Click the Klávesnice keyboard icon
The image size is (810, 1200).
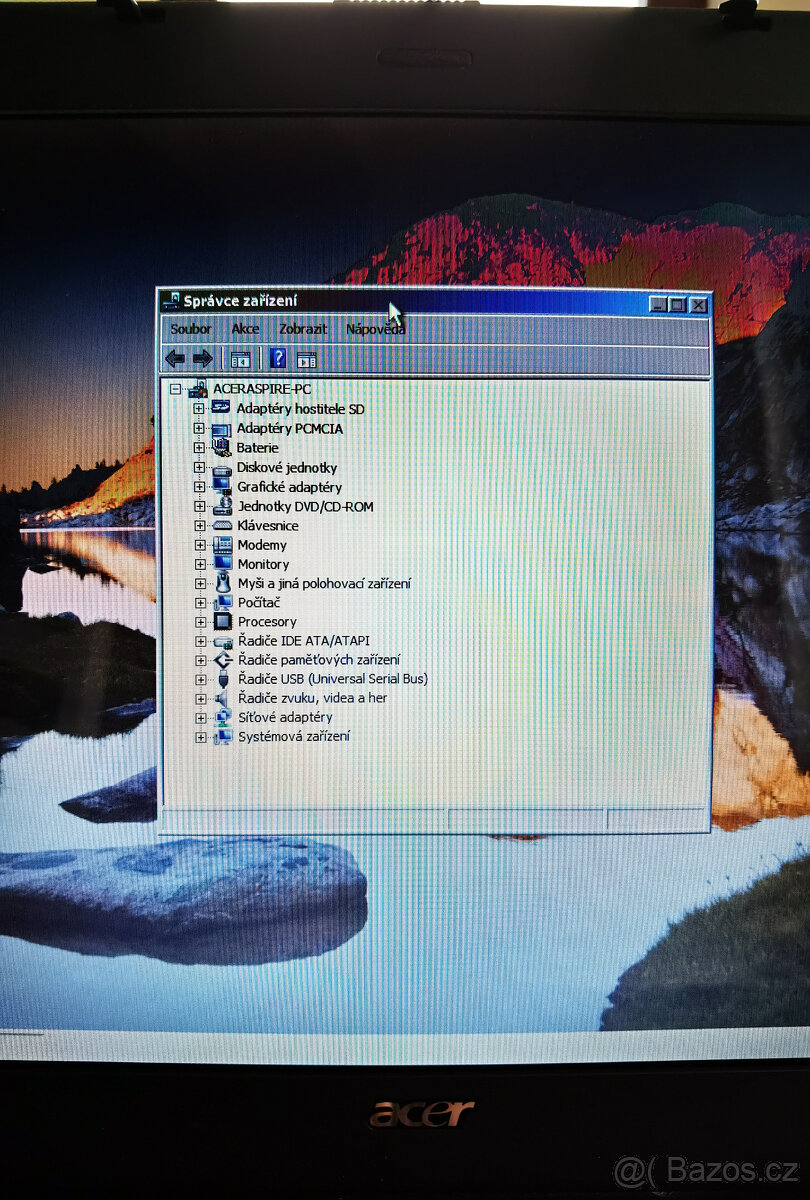pyautogui.click(x=221, y=525)
